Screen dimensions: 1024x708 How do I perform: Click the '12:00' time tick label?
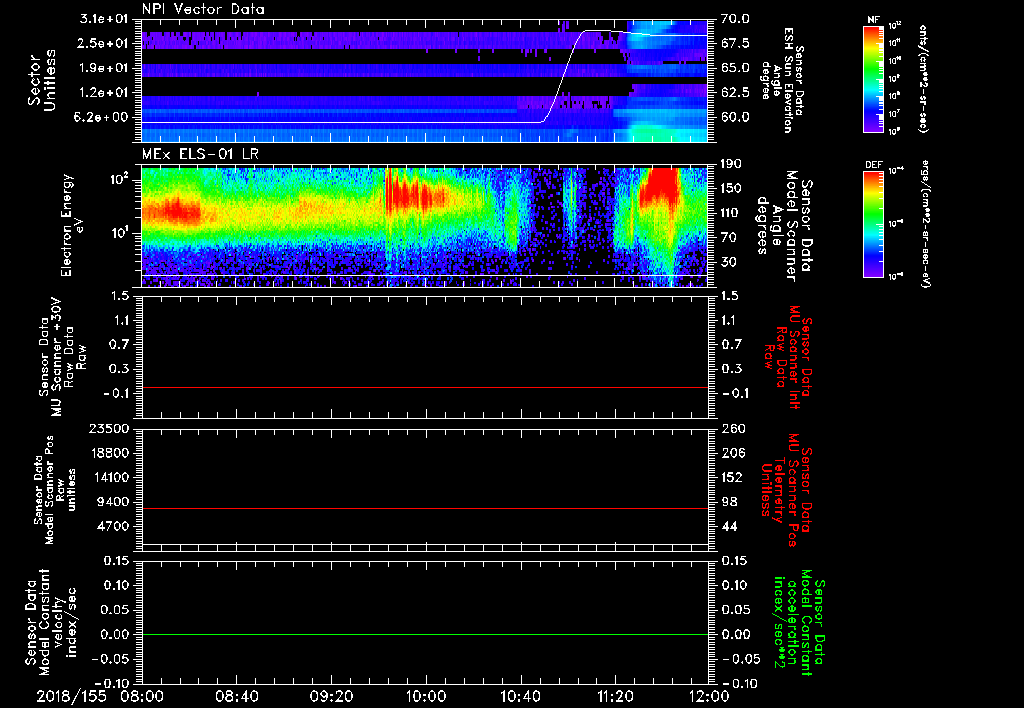[x=709, y=696]
